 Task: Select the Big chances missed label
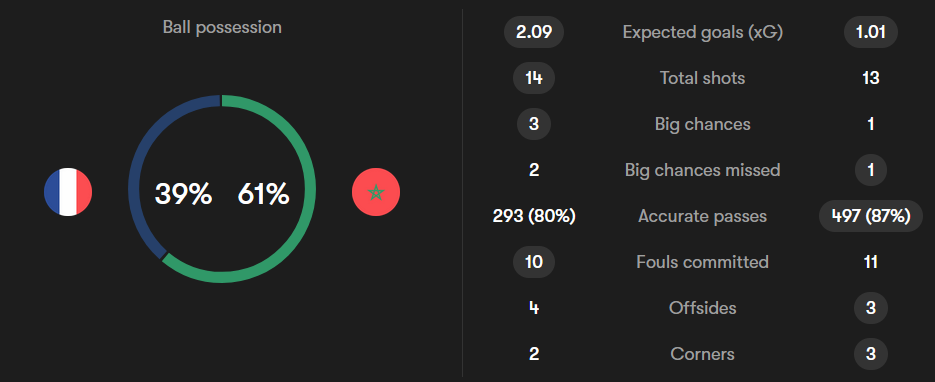tap(702, 170)
